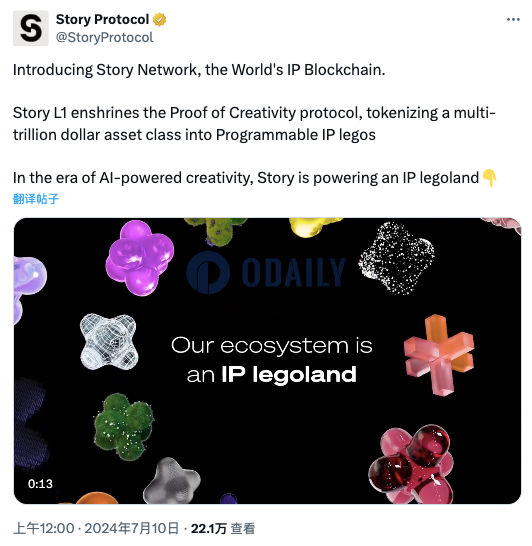Click the 0:13 video duration label
532x546 pixels.
coord(40,484)
